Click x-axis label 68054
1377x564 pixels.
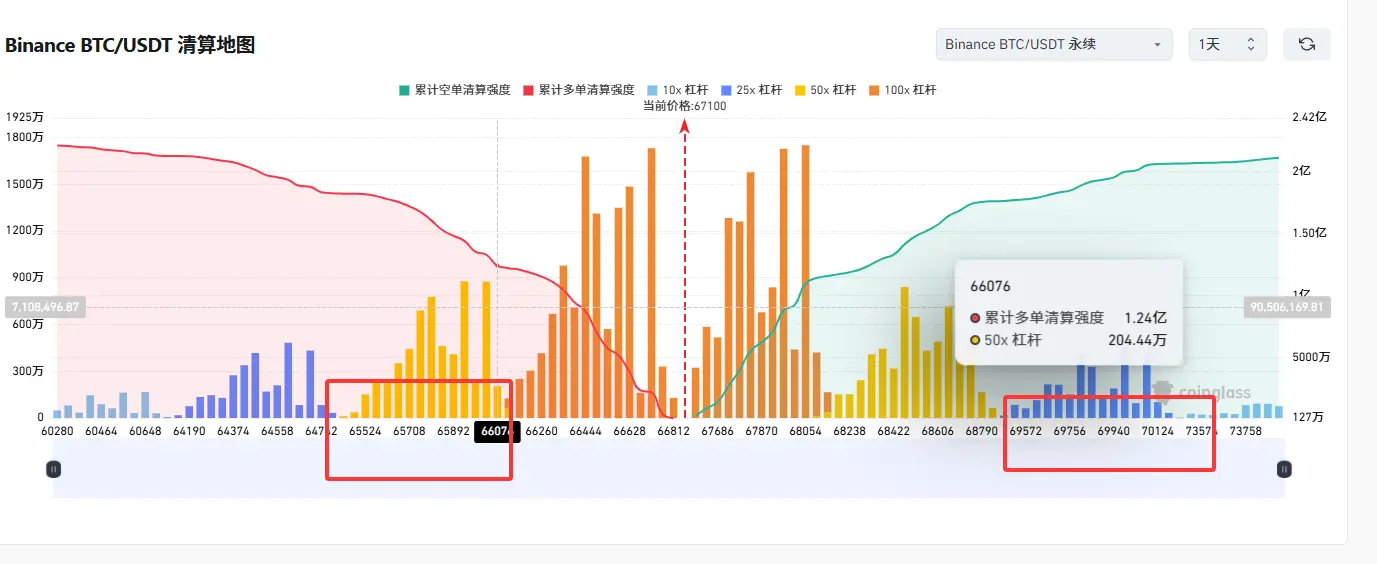click(805, 431)
